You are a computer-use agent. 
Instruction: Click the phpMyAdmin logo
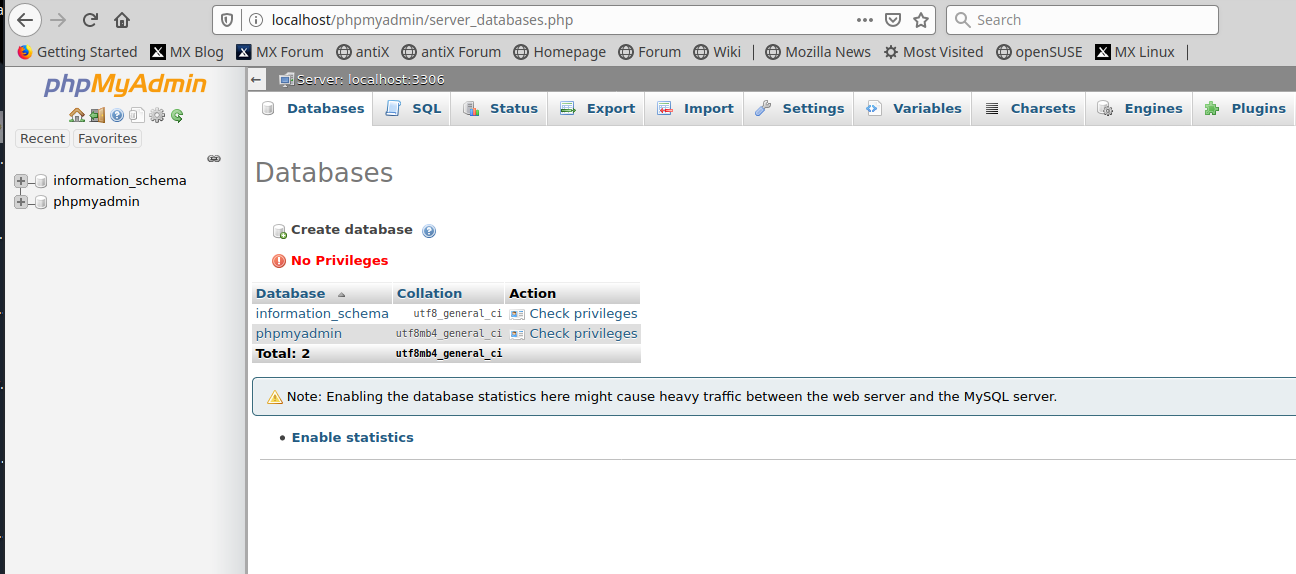click(x=125, y=85)
